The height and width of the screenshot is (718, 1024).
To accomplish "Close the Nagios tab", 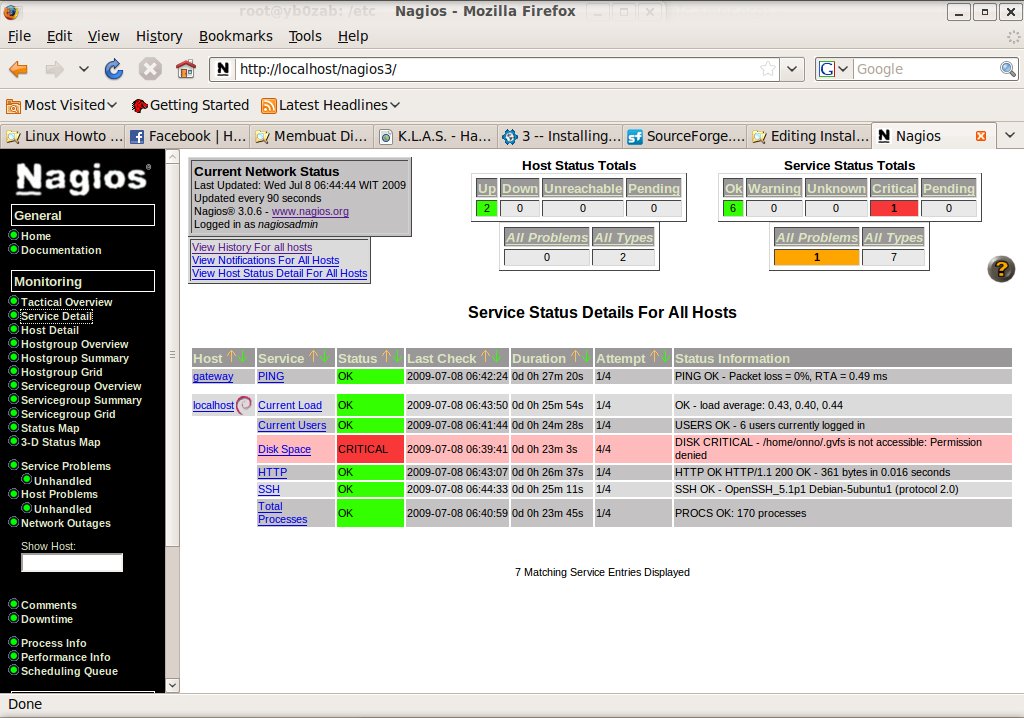I will tap(980, 136).
